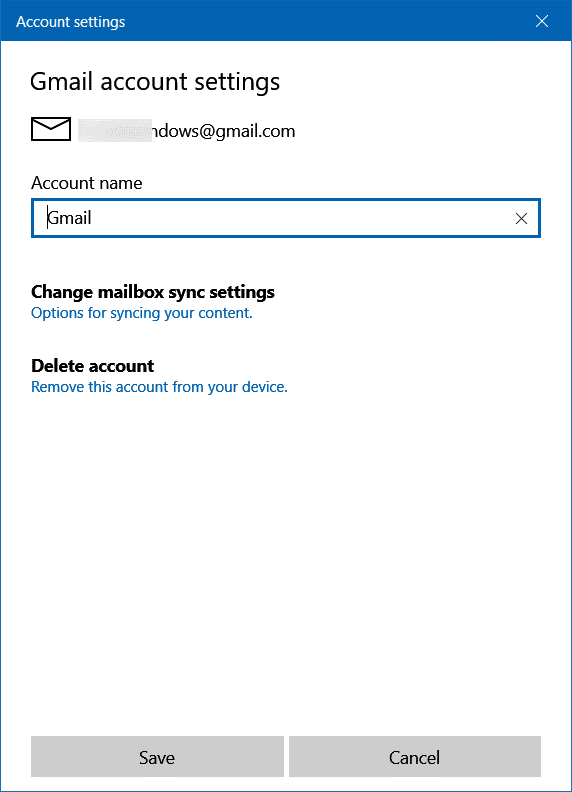Close the Account settings dialog
572x792 pixels.
[542, 21]
